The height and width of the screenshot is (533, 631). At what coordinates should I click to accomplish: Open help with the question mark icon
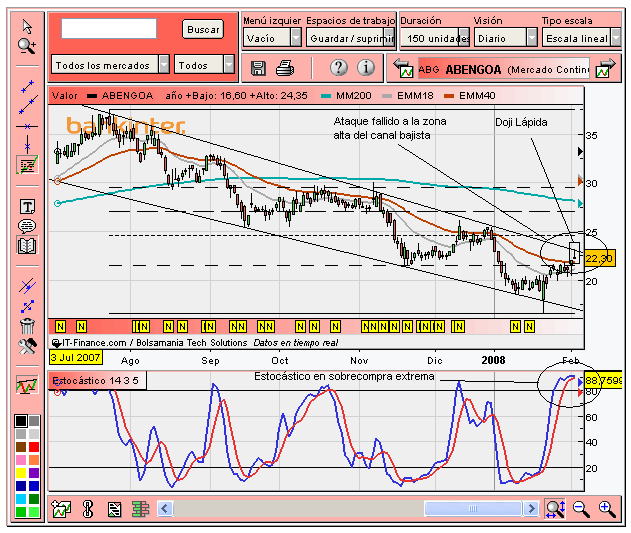pyautogui.click(x=339, y=68)
